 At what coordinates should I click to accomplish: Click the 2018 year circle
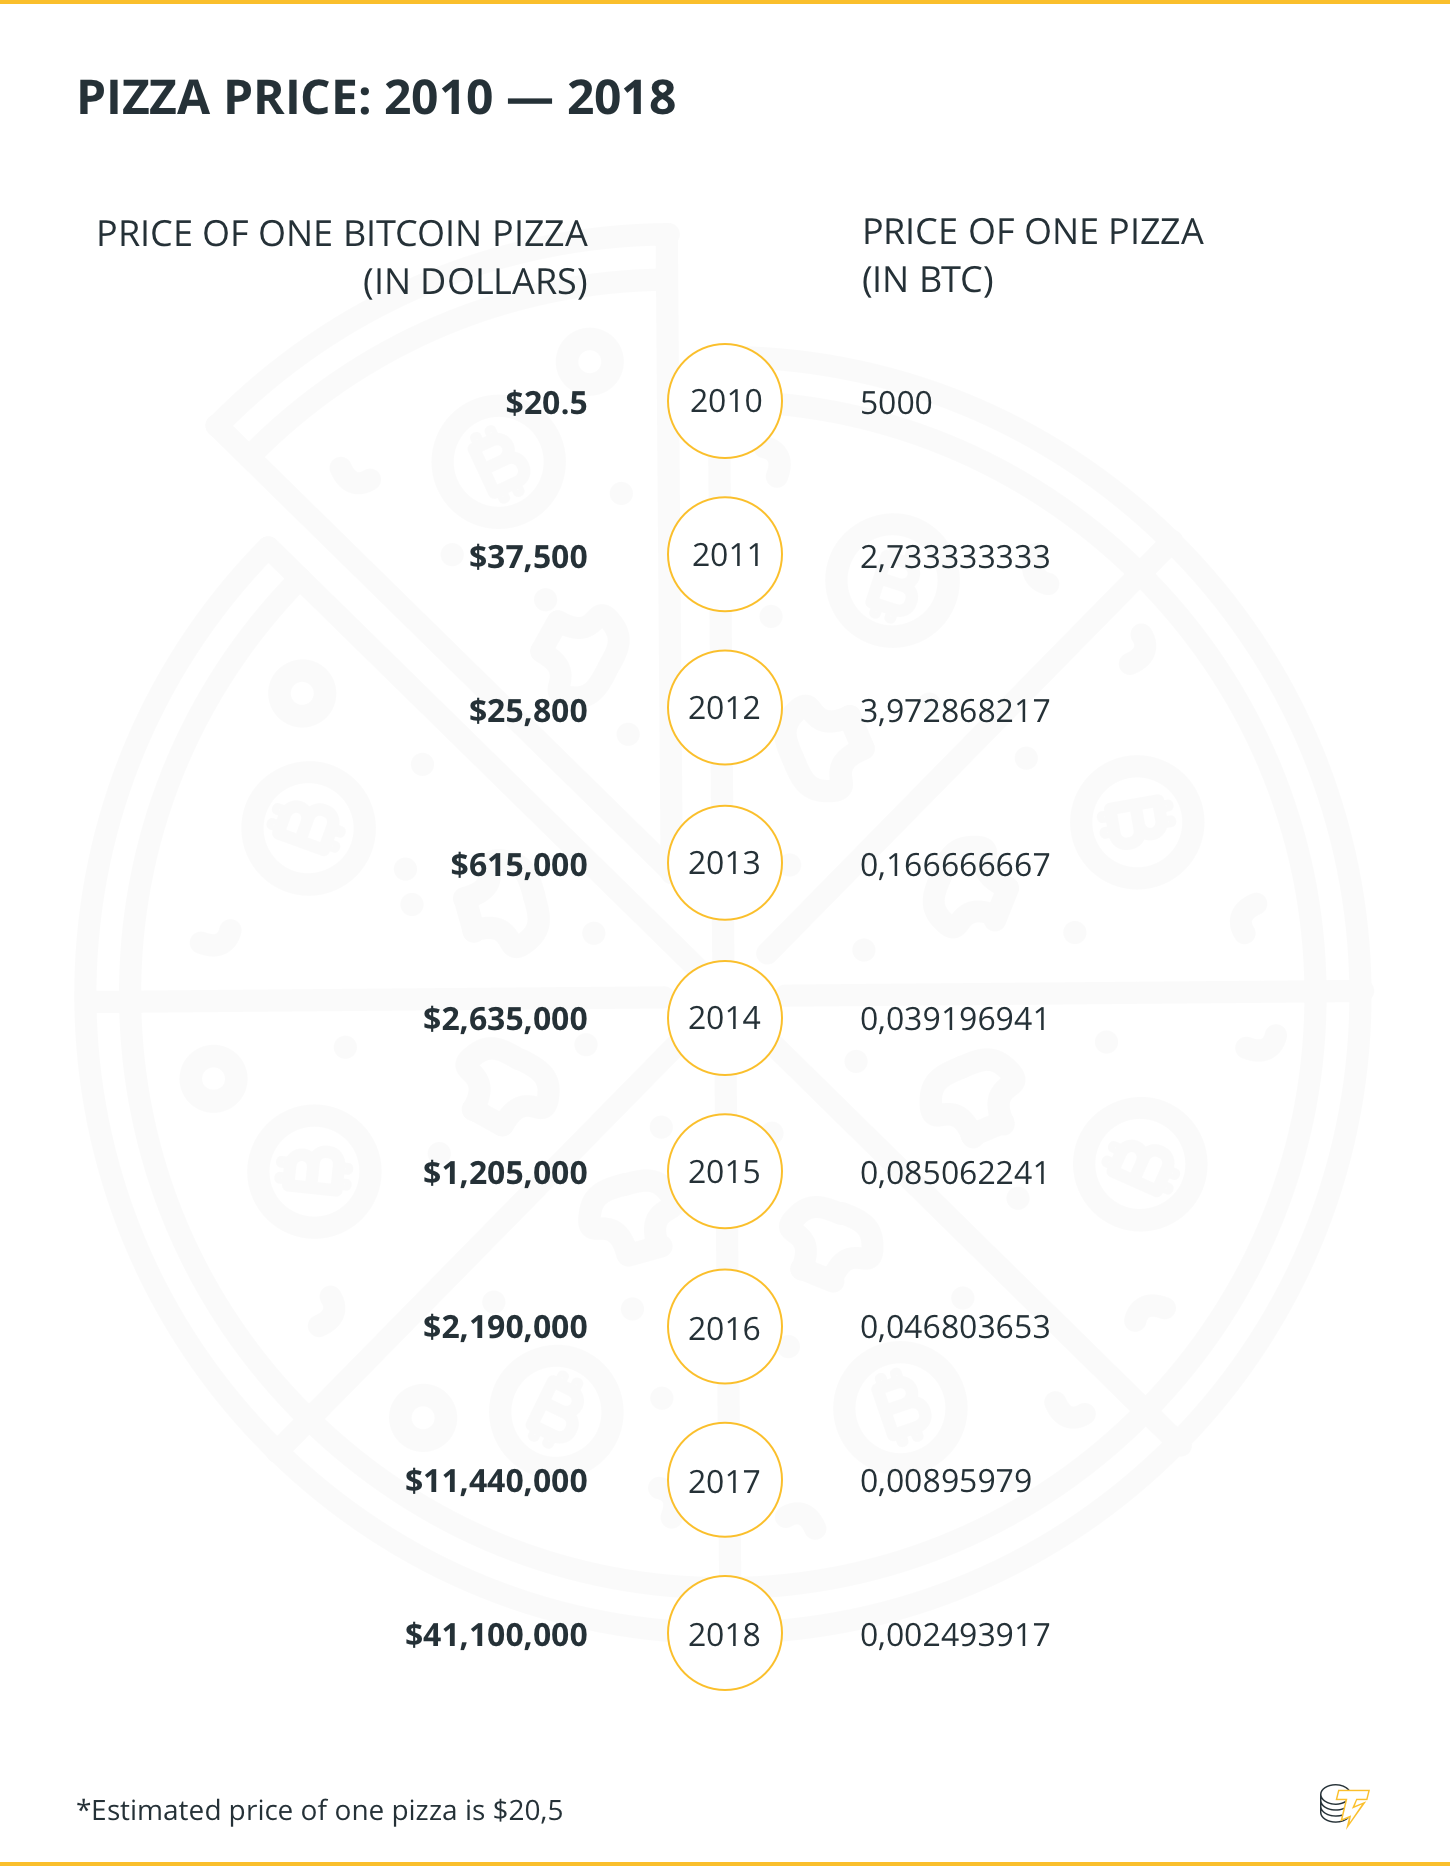[x=725, y=1634]
